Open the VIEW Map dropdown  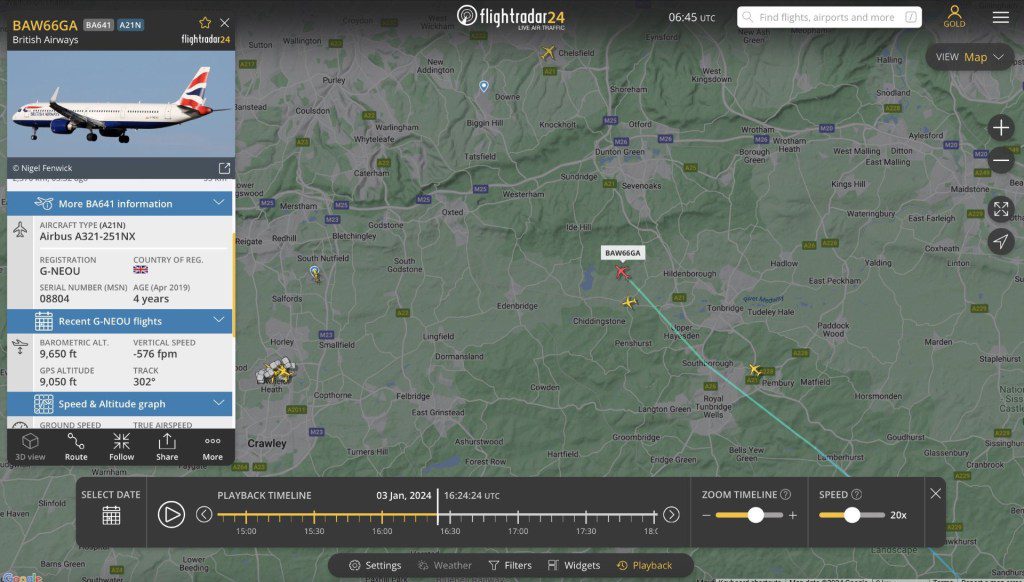969,57
